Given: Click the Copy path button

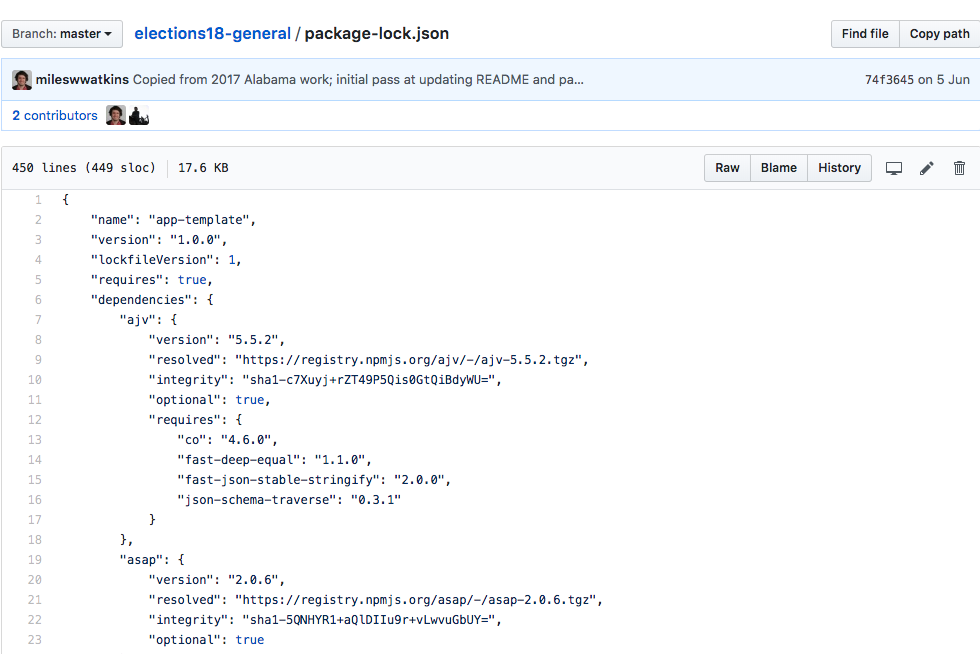Looking at the screenshot, I should click(939, 34).
